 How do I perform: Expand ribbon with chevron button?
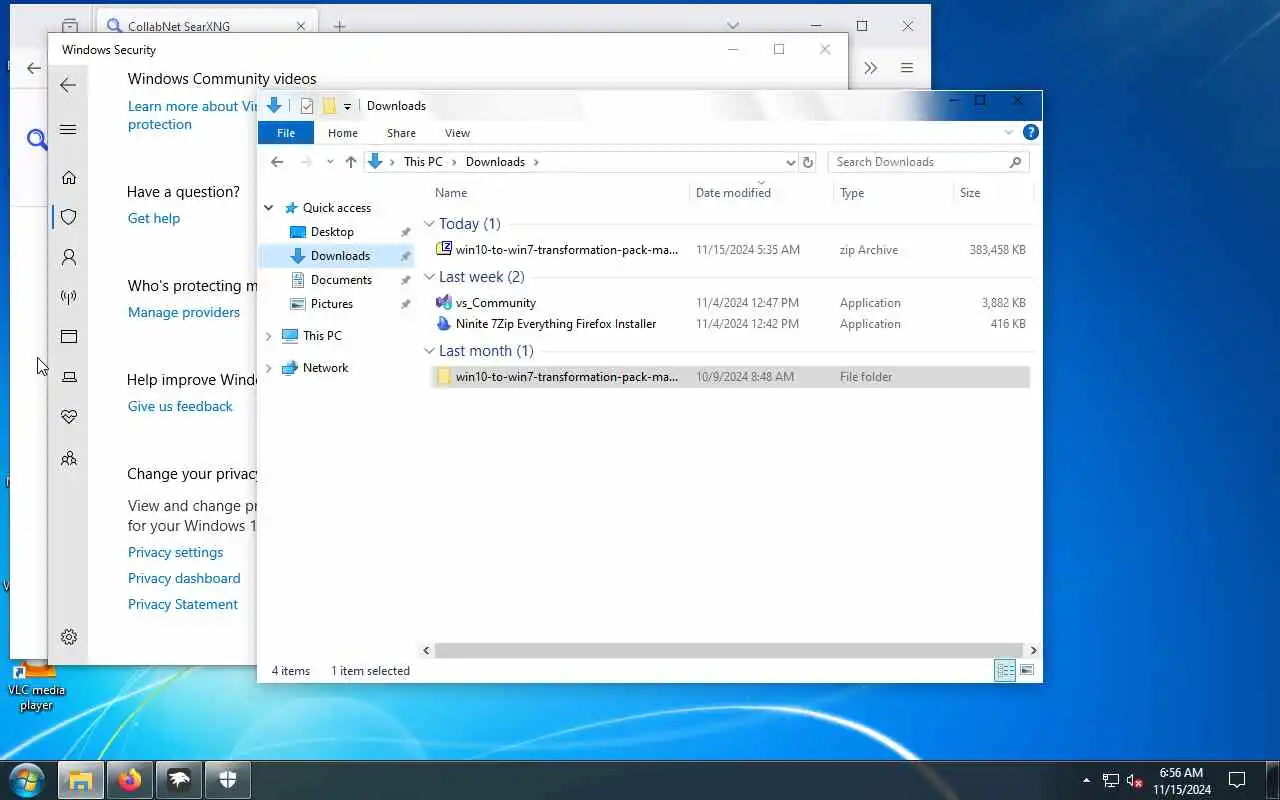point(1008,132)
